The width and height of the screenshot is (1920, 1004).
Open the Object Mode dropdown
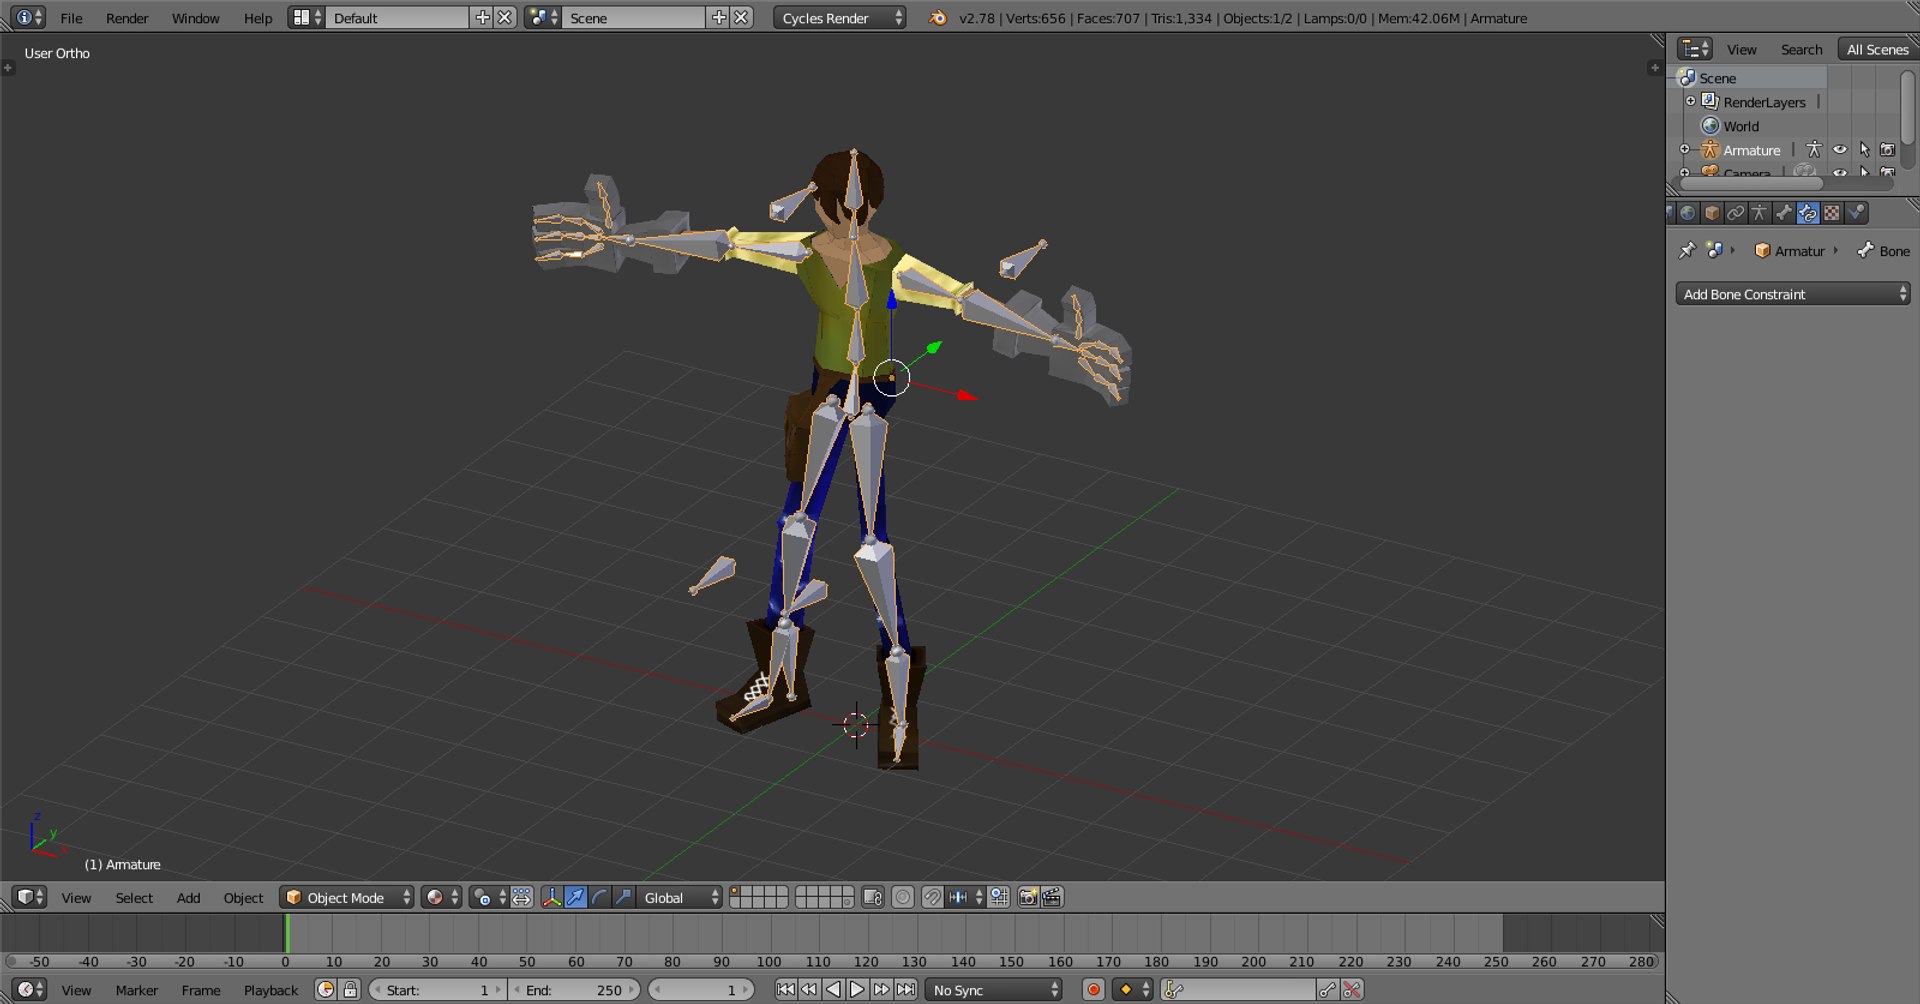click(x=347, y=897)
